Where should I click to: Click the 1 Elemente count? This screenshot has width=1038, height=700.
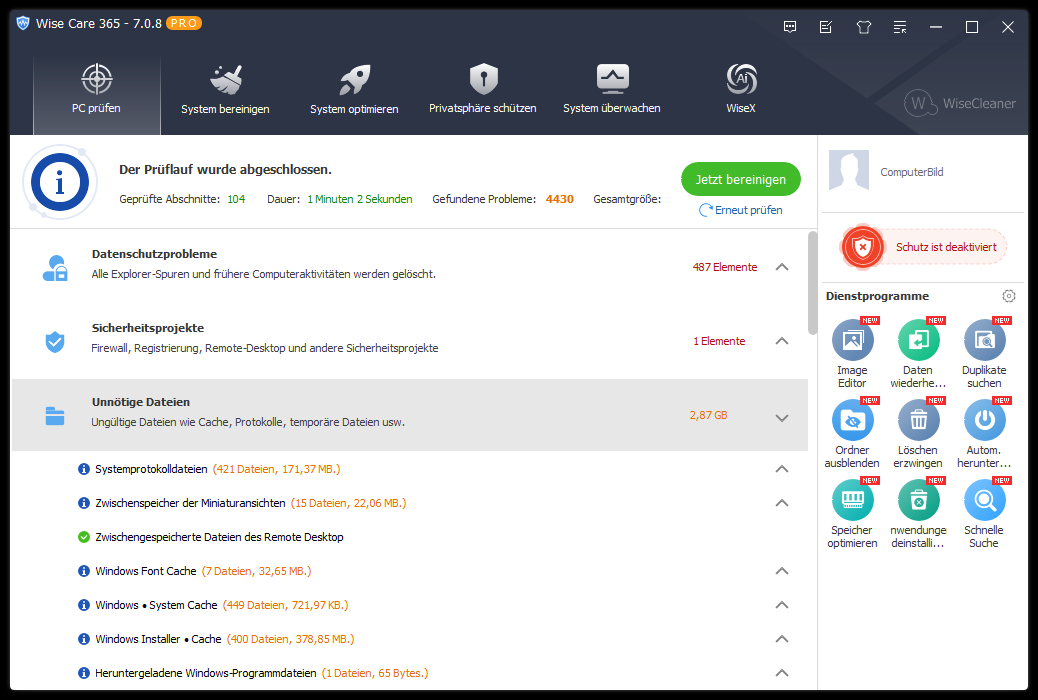pos(719,341)
